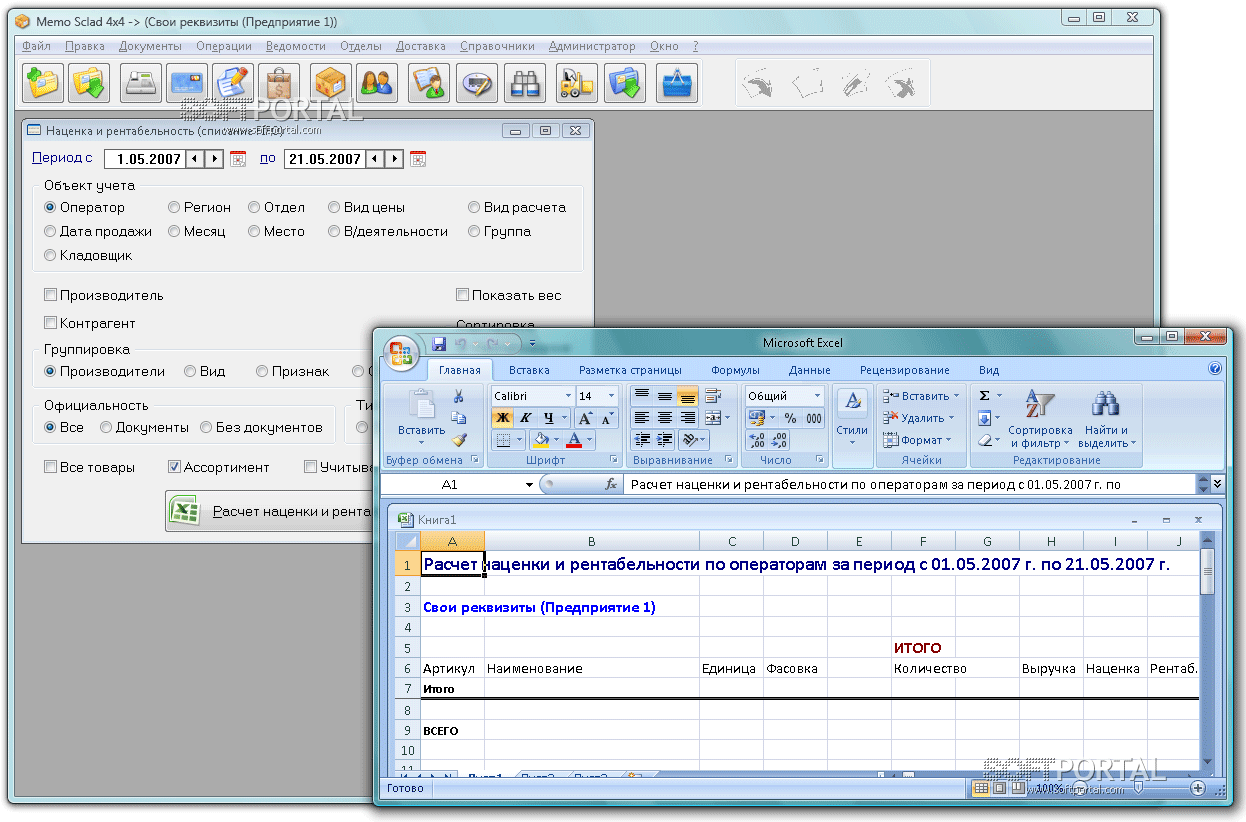Click the end date field 21.05.2007
Image resolution: width=1246 pixels, height=822 pixels.
(324, 159)
